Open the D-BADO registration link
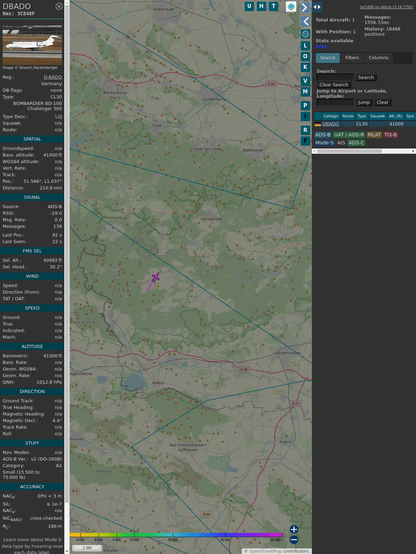 point(53,77)
